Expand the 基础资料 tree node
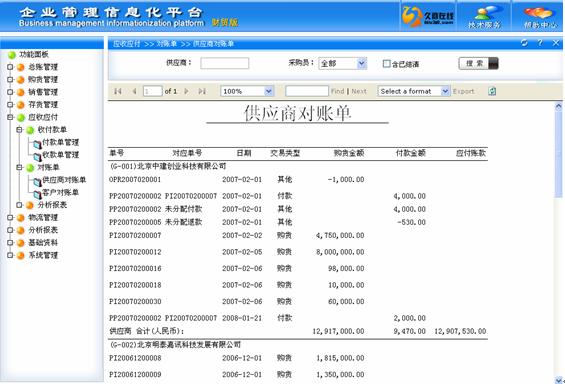 (10, 243)
